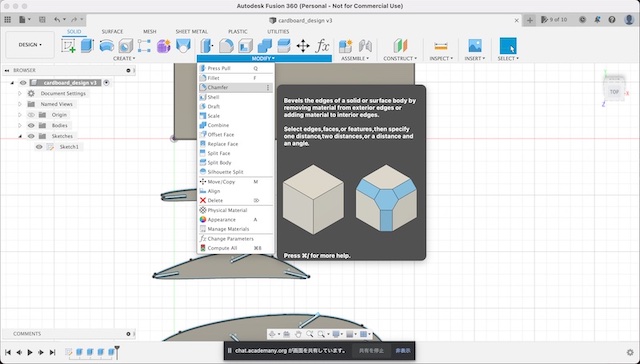Open a new design tab with plus button
640x364 pixels.
pyautogui.click(x=529, y=20)
